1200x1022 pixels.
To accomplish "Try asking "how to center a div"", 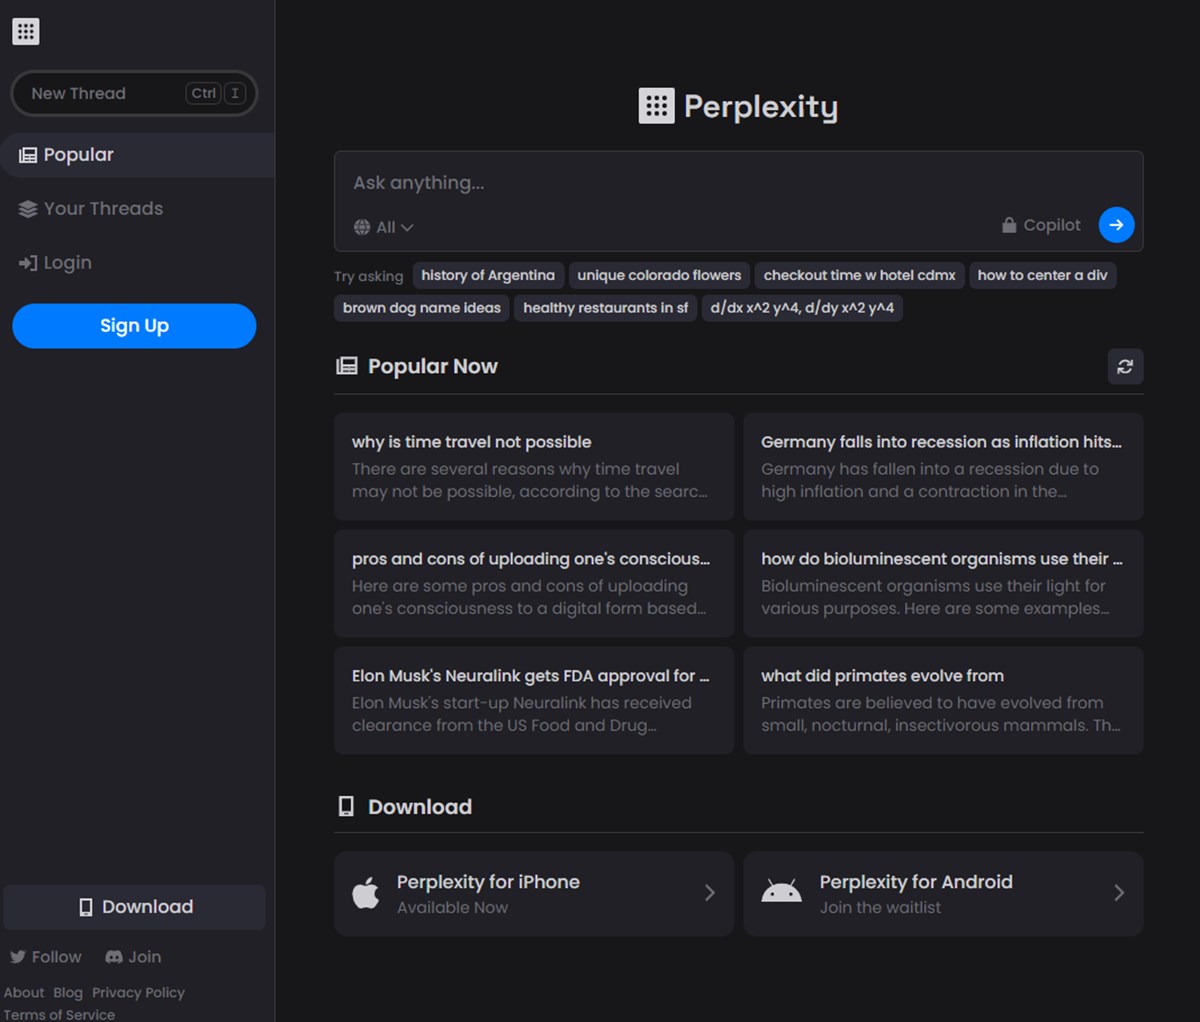I will pyautogui.click(x=1042, y=275).
